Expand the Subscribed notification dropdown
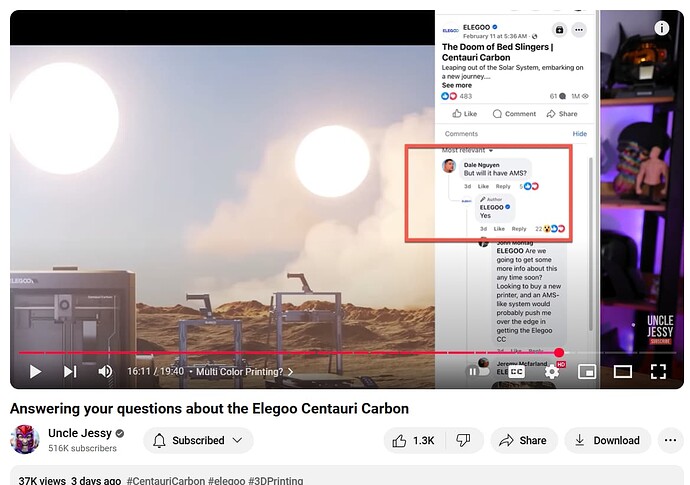Viewport: 690px width, 485px height. [198, 440]
